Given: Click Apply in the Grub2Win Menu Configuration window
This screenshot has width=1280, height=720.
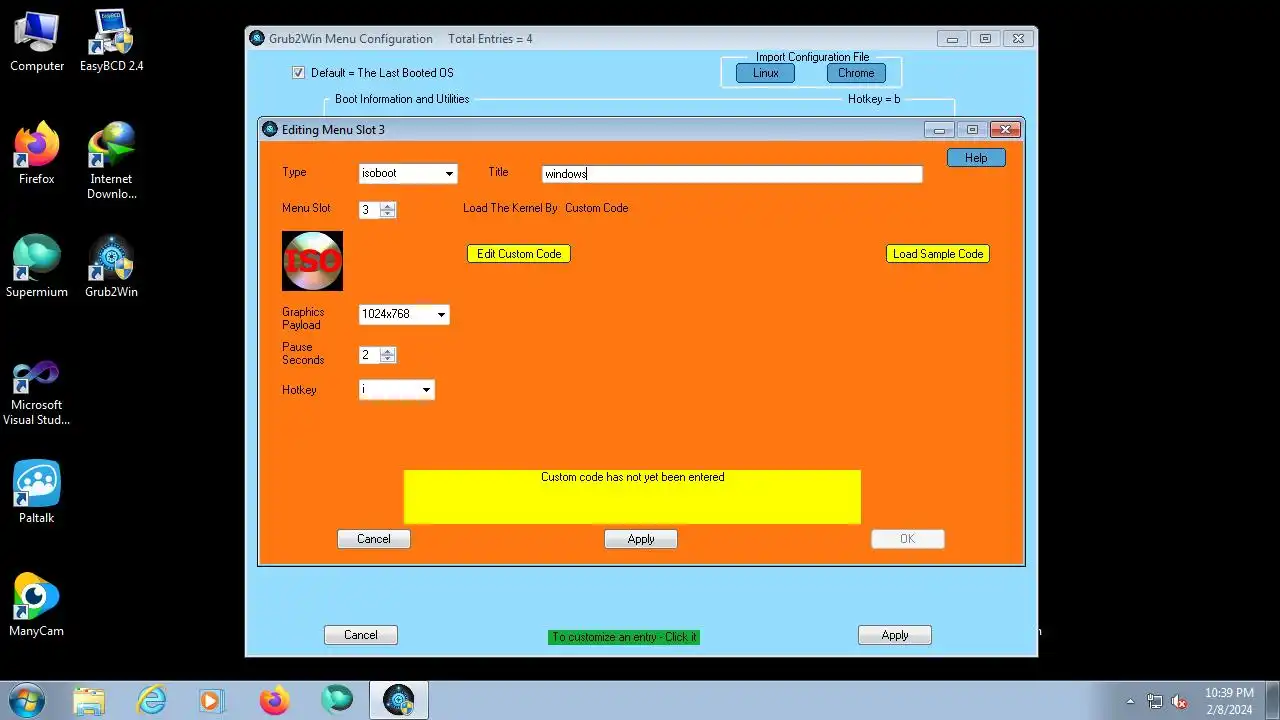Looking at the screenshot, I should [x=895, y=635].
